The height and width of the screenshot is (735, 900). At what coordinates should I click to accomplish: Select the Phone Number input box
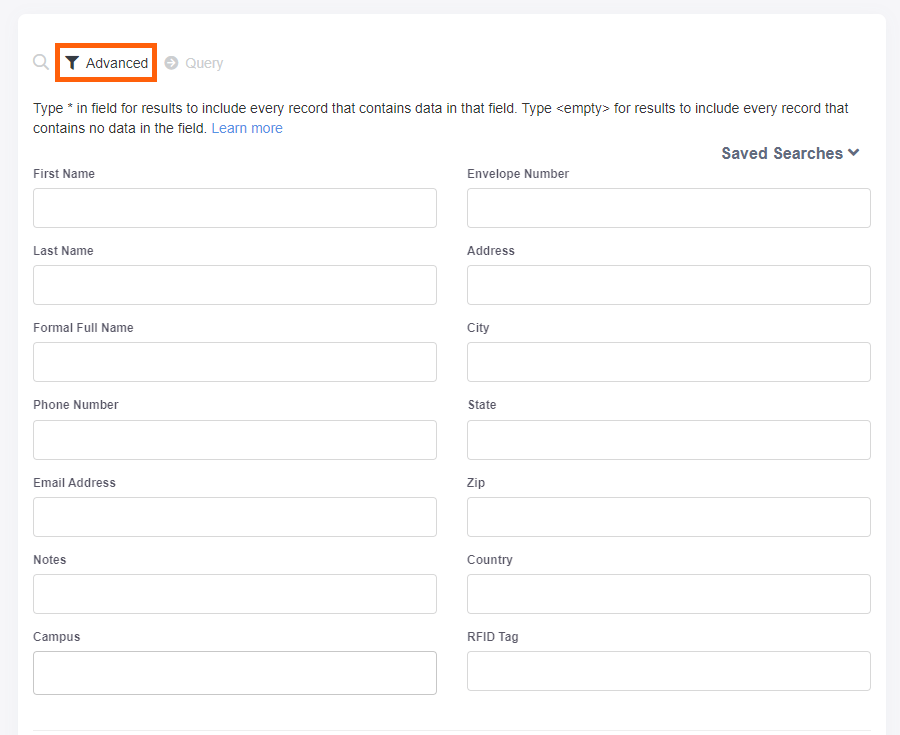[235, 440]
